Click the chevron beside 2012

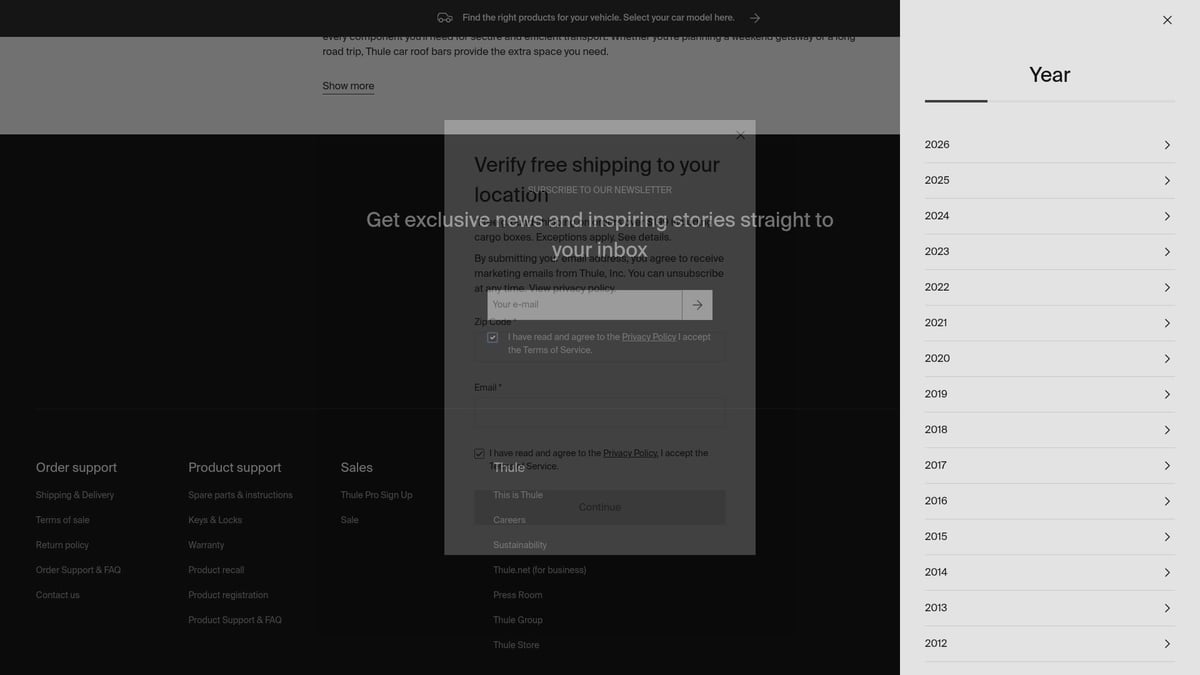[1167, 644]
